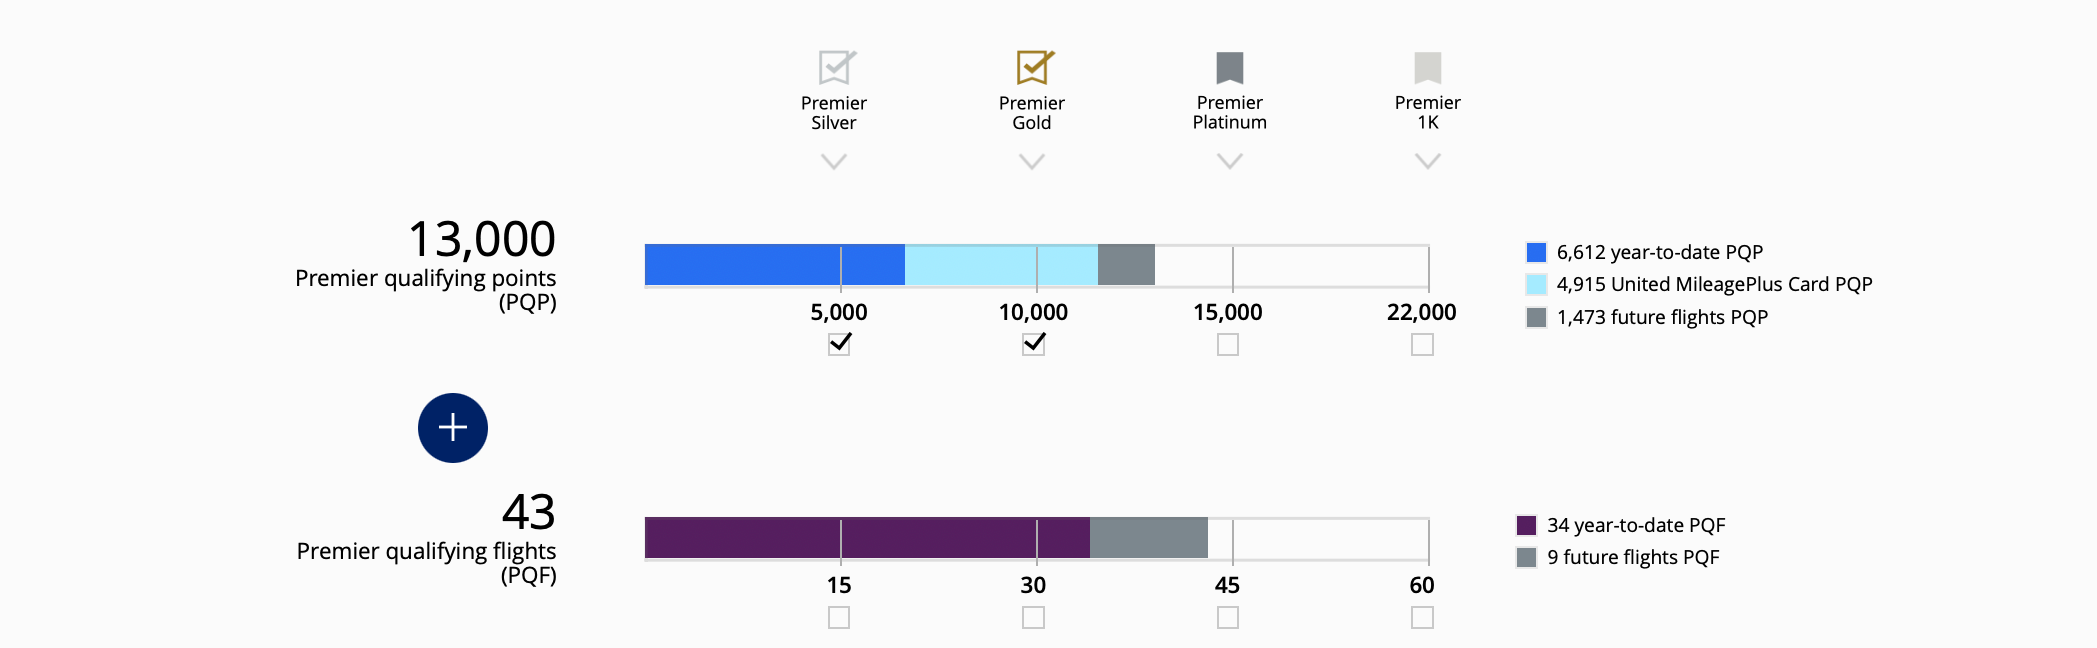Expand the chevron under Premier Platinum
The width and height of the screenshot is (2097, 648).
click(x=1229, y=161)
